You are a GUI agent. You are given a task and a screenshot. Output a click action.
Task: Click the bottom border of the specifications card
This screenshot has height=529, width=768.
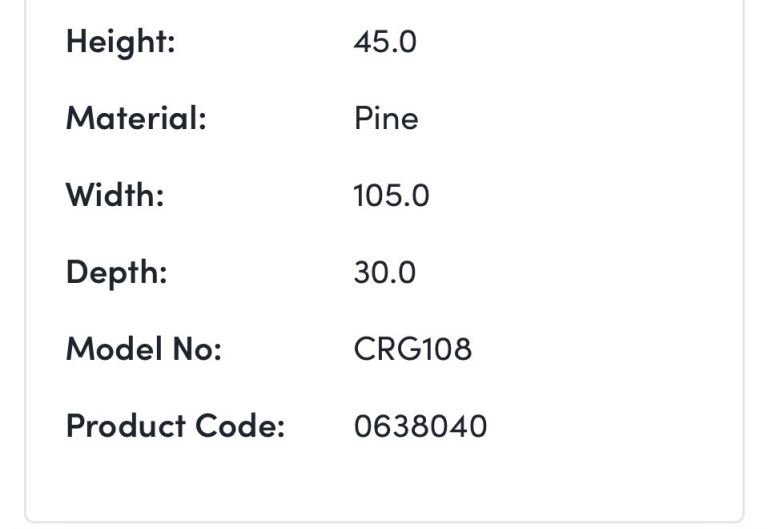[x=384, y=520]
